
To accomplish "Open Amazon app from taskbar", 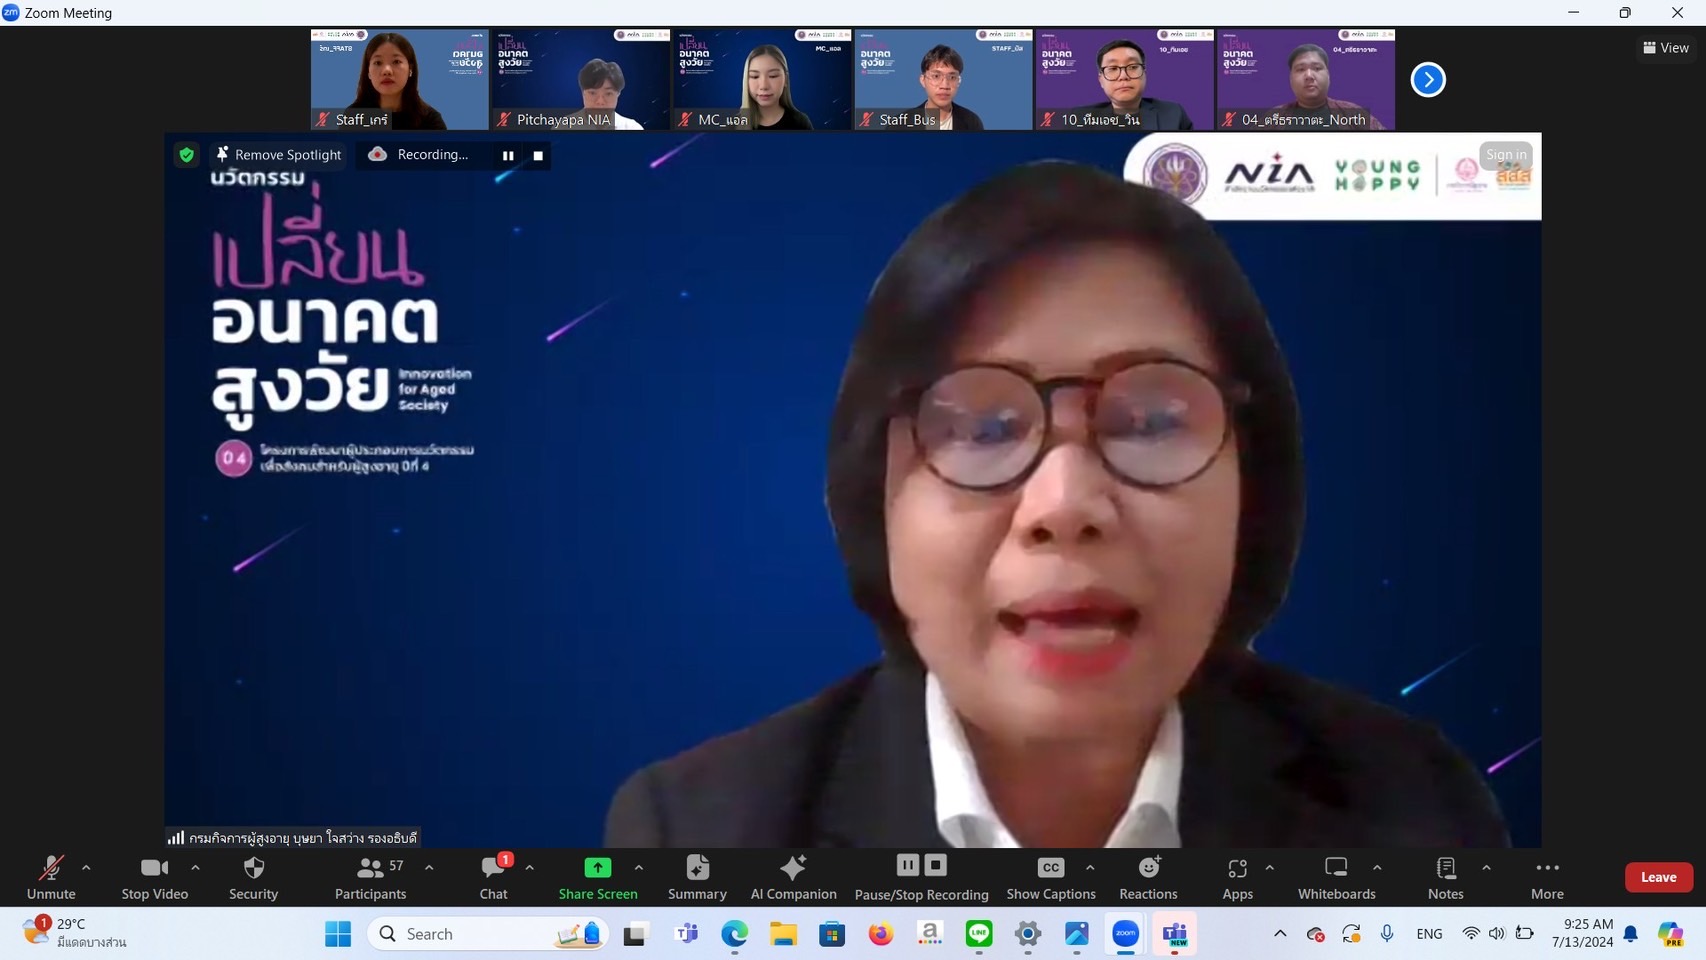I will point(930,934).
